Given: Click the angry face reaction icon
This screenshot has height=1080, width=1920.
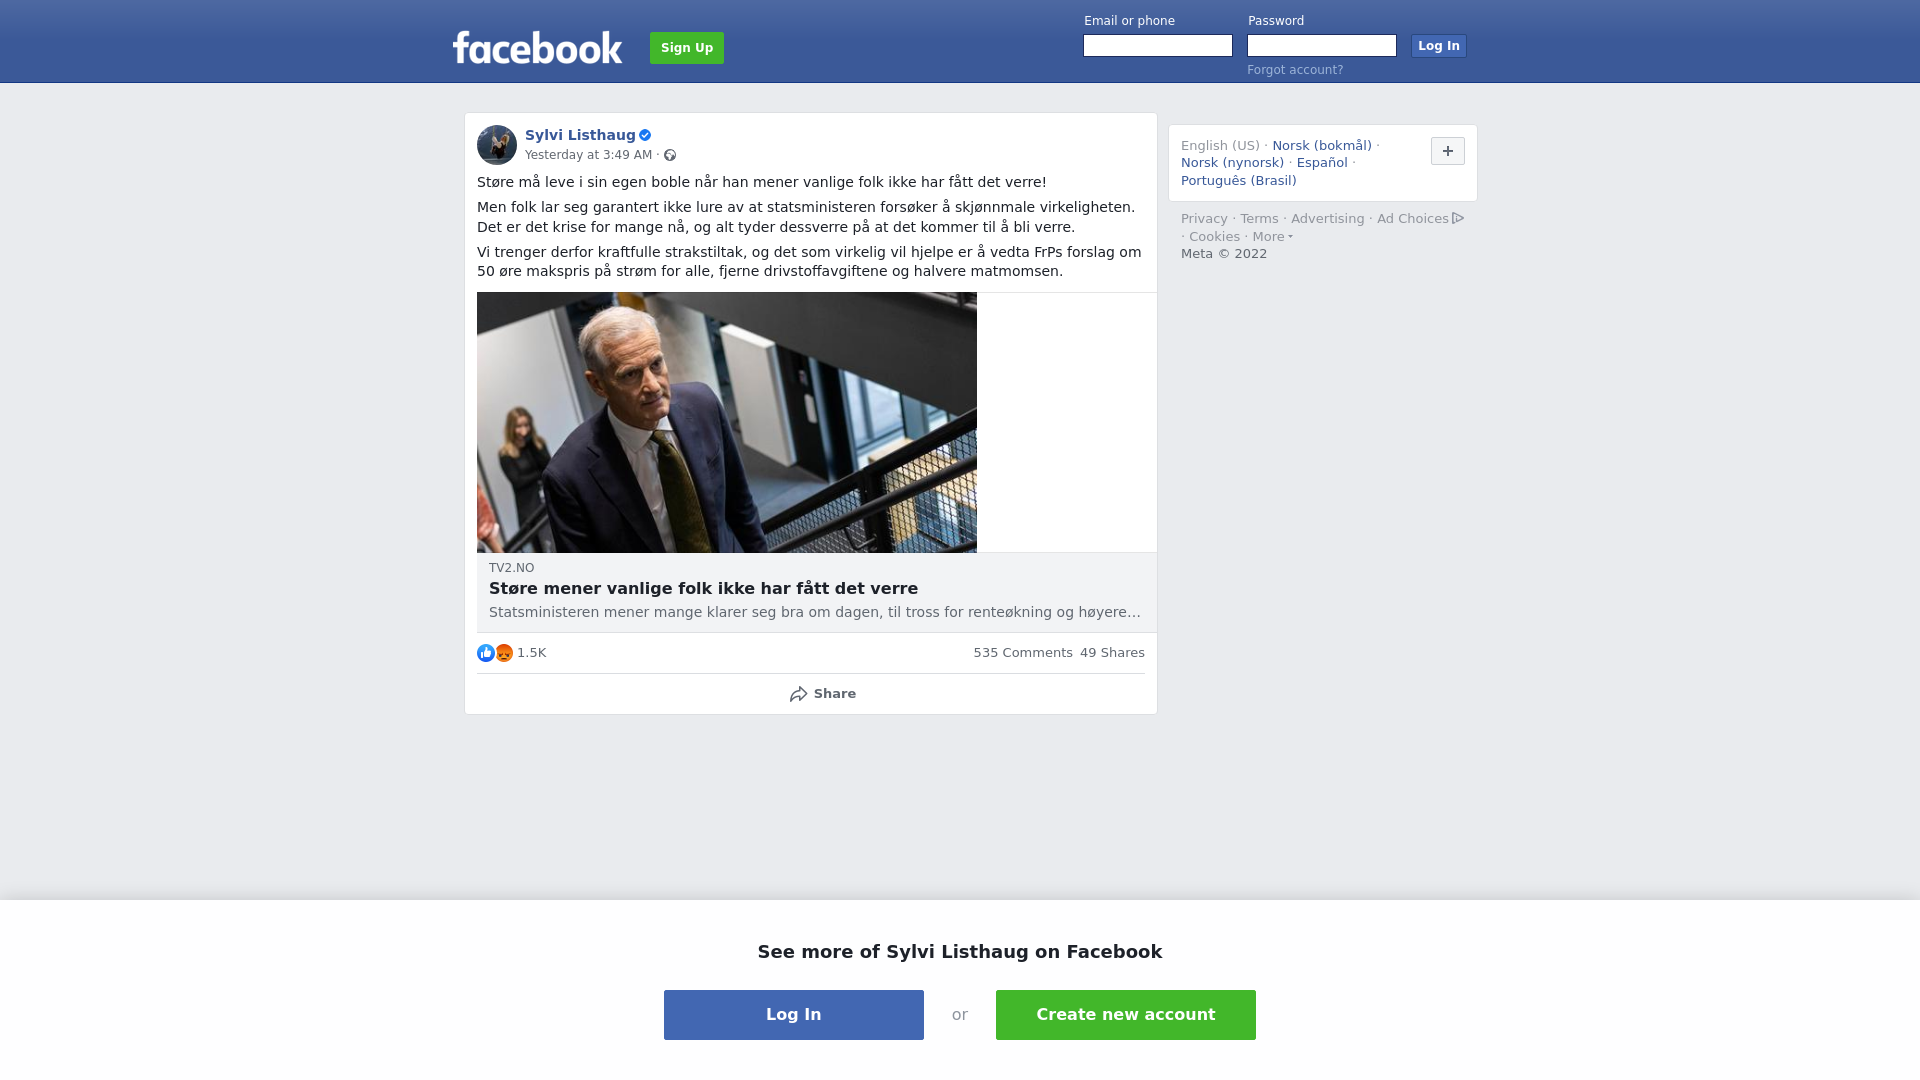Looking at the screenshot, I should [504, 653].
